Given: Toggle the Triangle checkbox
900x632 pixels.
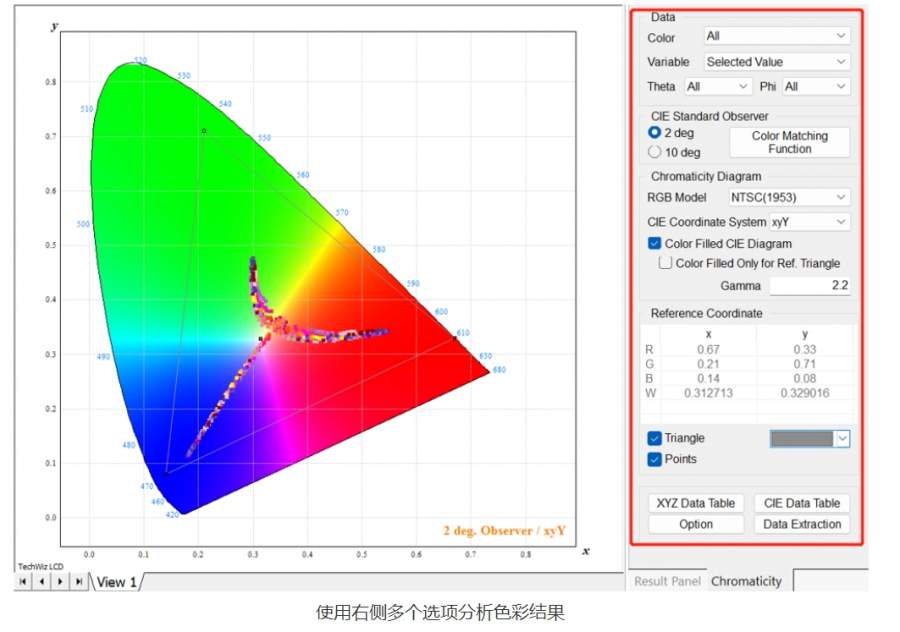Looking at the screenshot, I should point(655,438).
